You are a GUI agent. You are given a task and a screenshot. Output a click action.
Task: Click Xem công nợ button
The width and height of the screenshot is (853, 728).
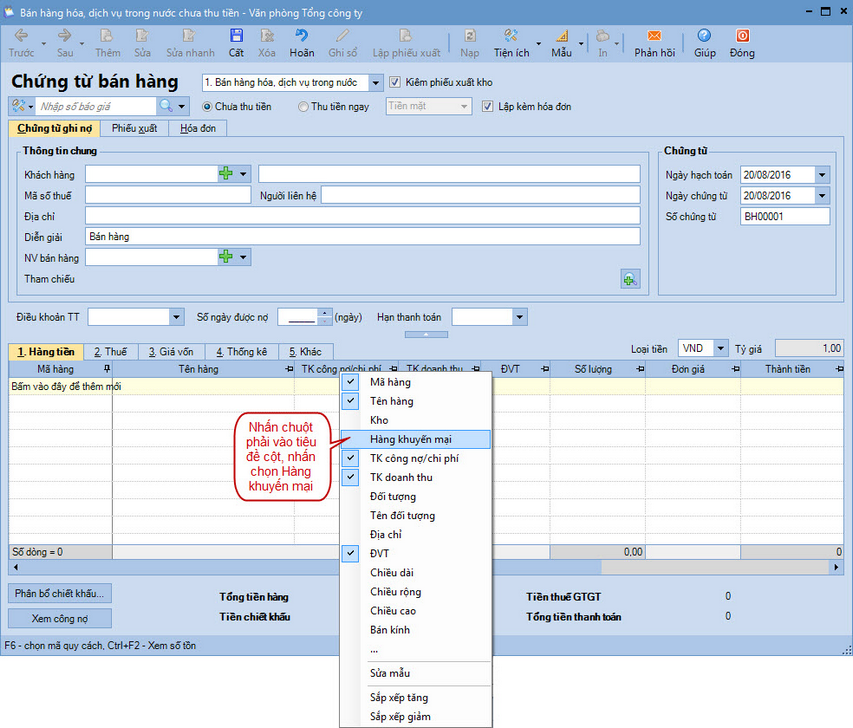click(60, 618)
